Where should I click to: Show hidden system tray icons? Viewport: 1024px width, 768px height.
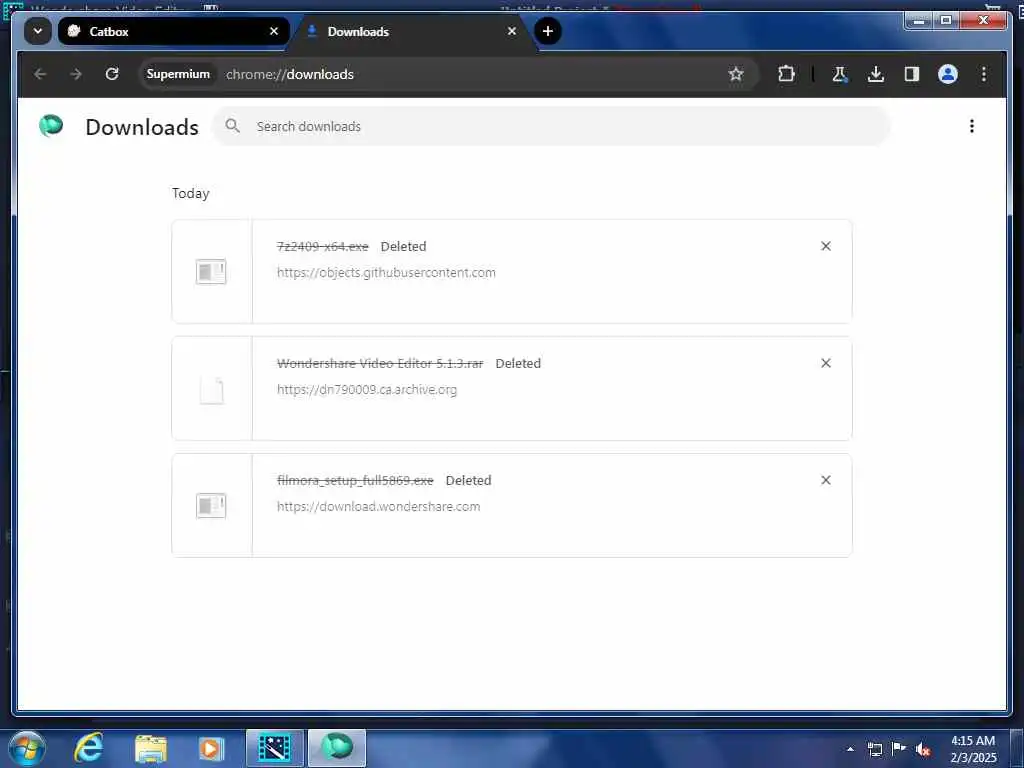(x=850, y=749)
